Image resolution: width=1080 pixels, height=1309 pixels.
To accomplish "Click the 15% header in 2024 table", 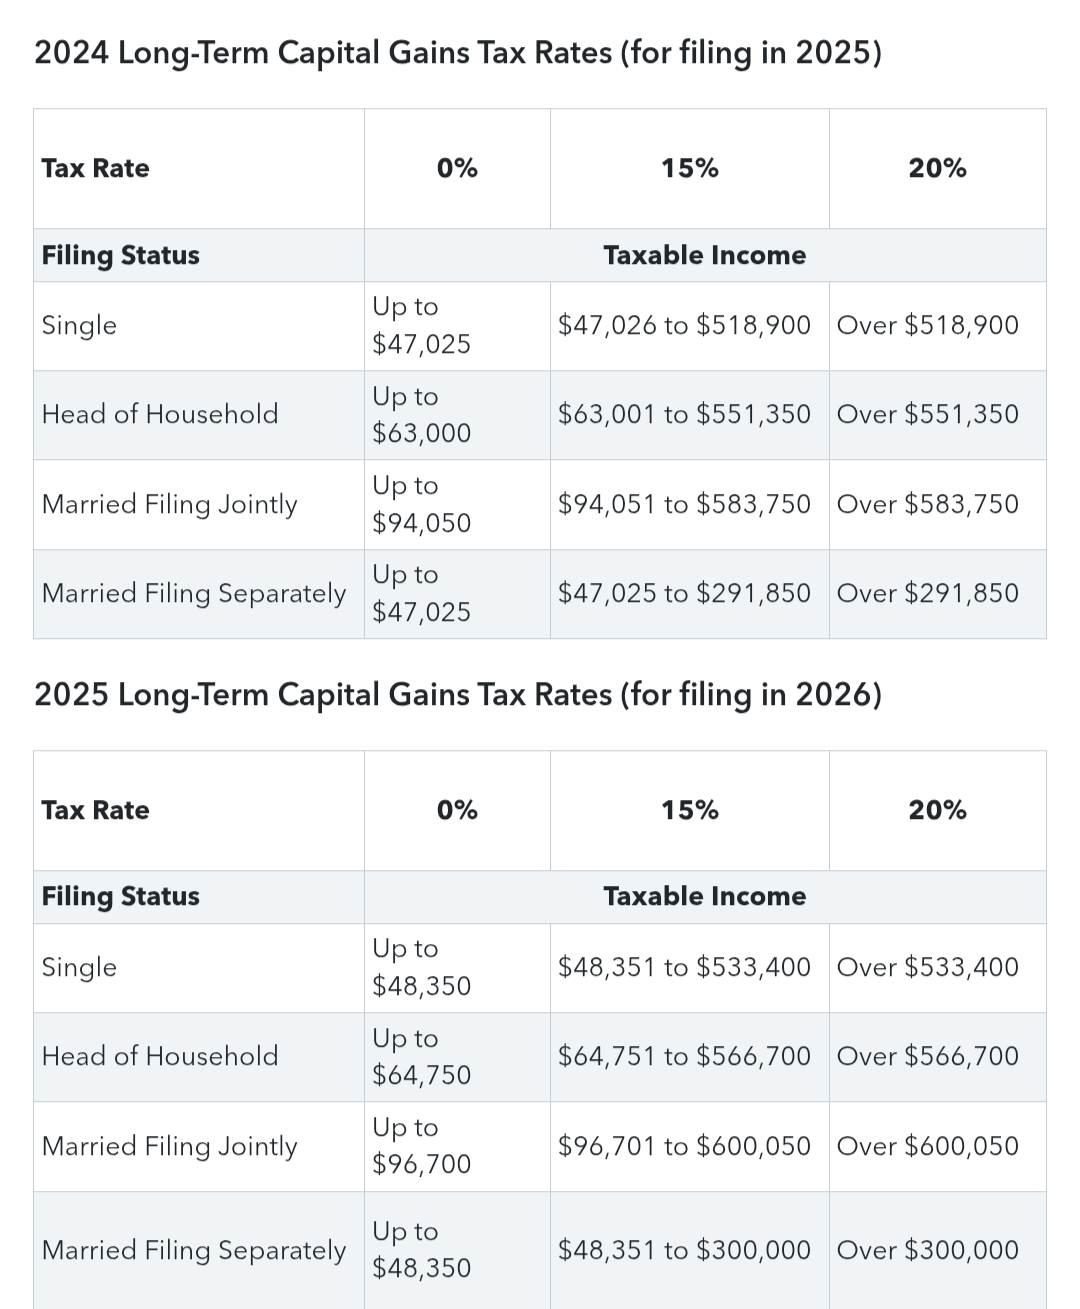I will tap(689, 168).
